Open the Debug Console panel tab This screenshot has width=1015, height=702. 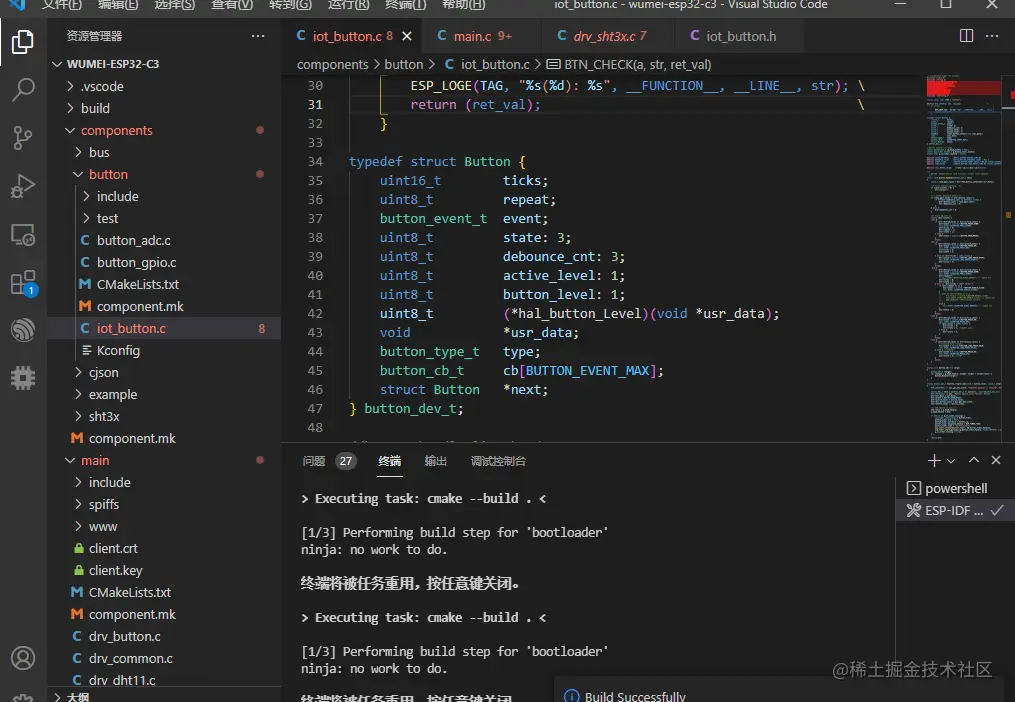coord(498,461)
